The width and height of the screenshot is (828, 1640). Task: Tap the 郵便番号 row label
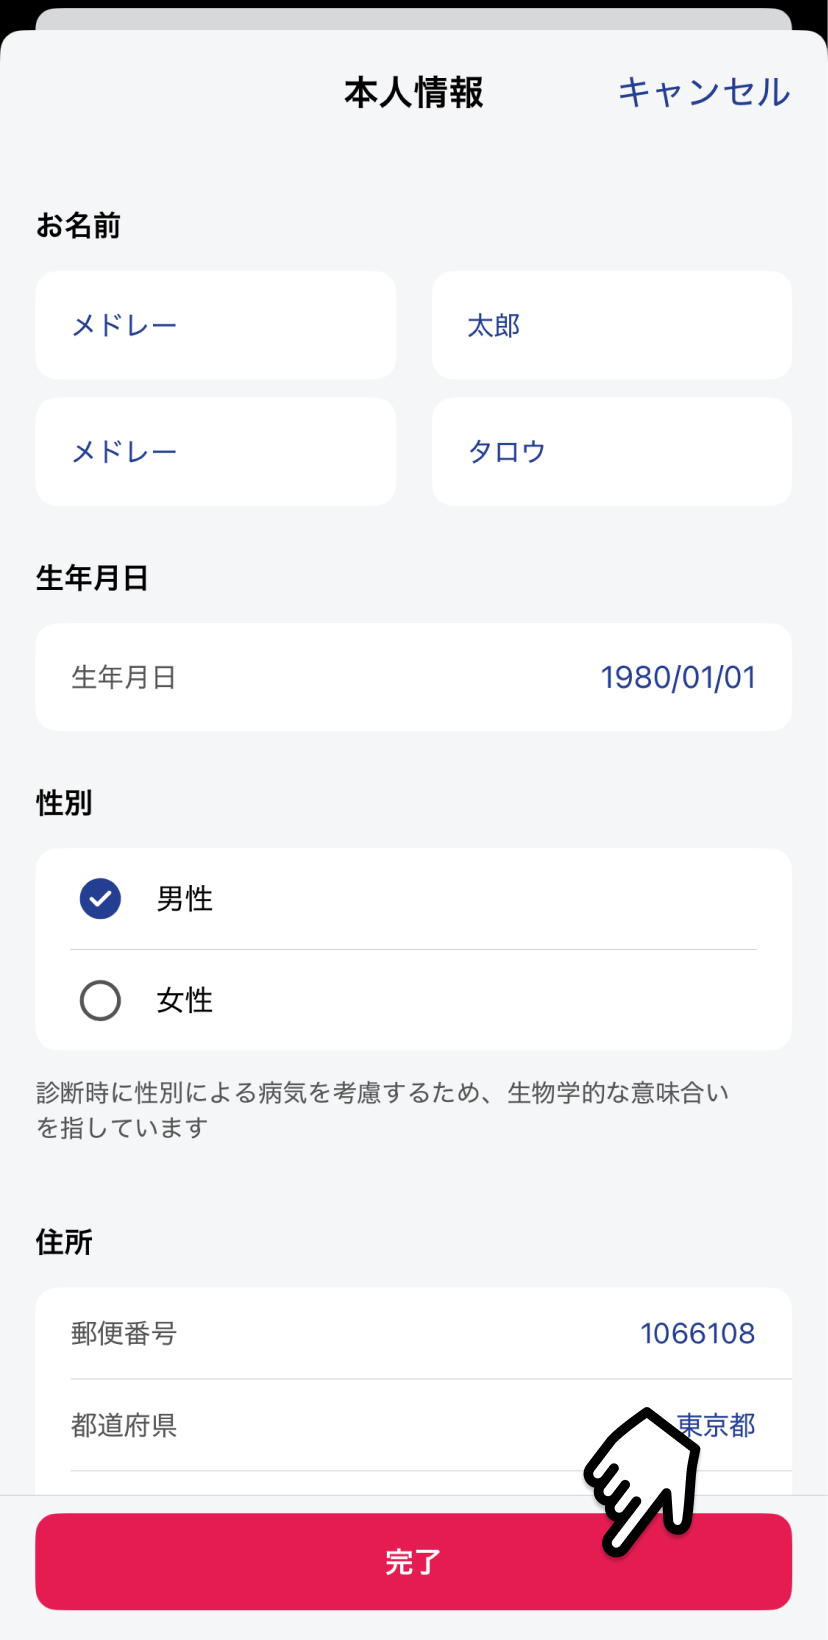click(x=124, y=1333)
